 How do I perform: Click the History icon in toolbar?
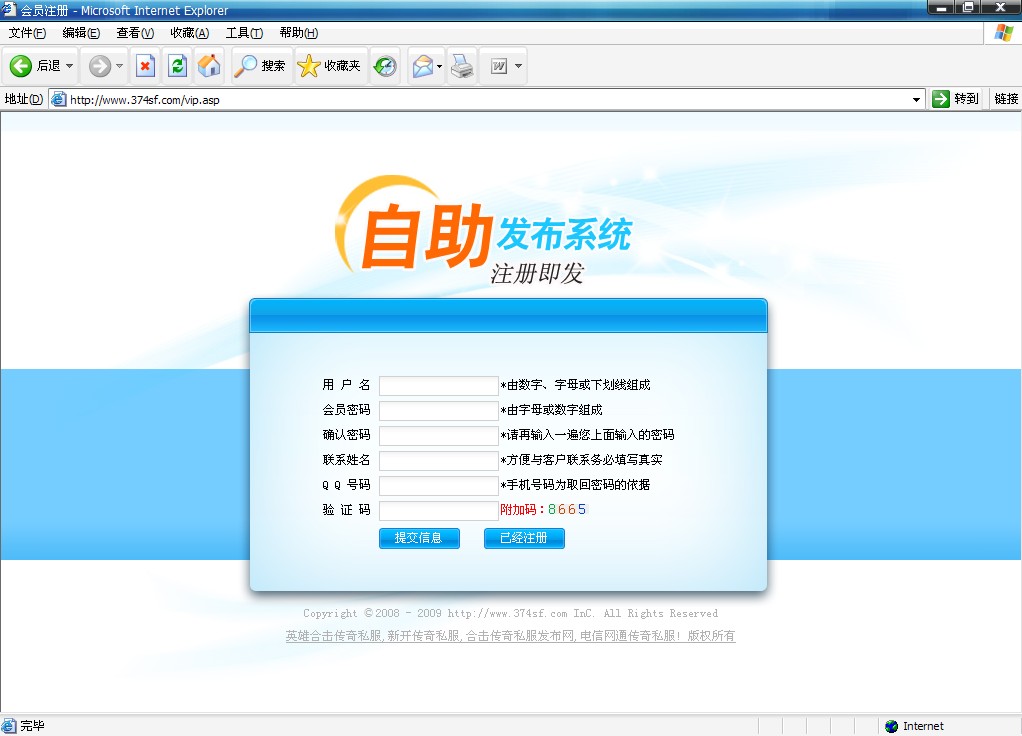[x=385, y=66]
